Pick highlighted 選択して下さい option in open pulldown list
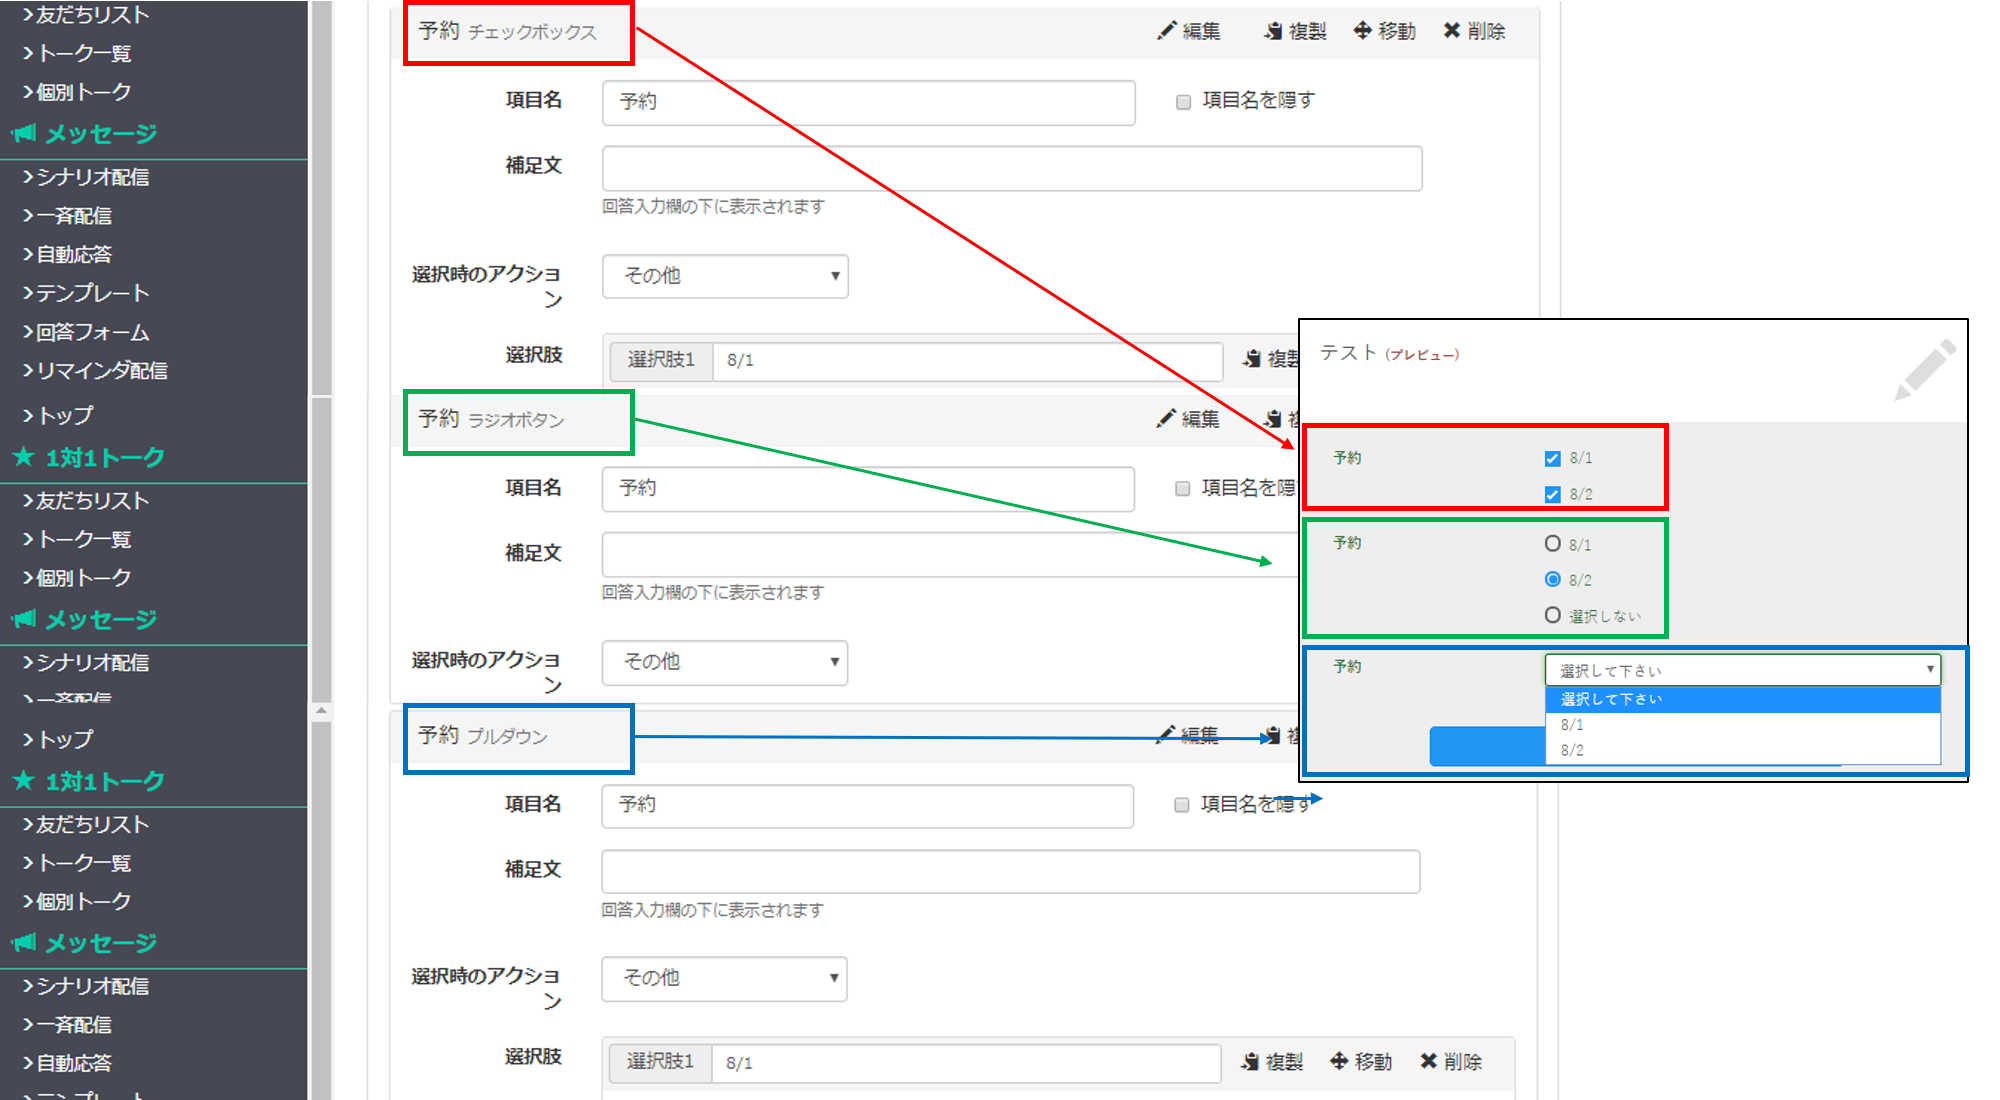 pyautogui.click(x=1742, y=699)
